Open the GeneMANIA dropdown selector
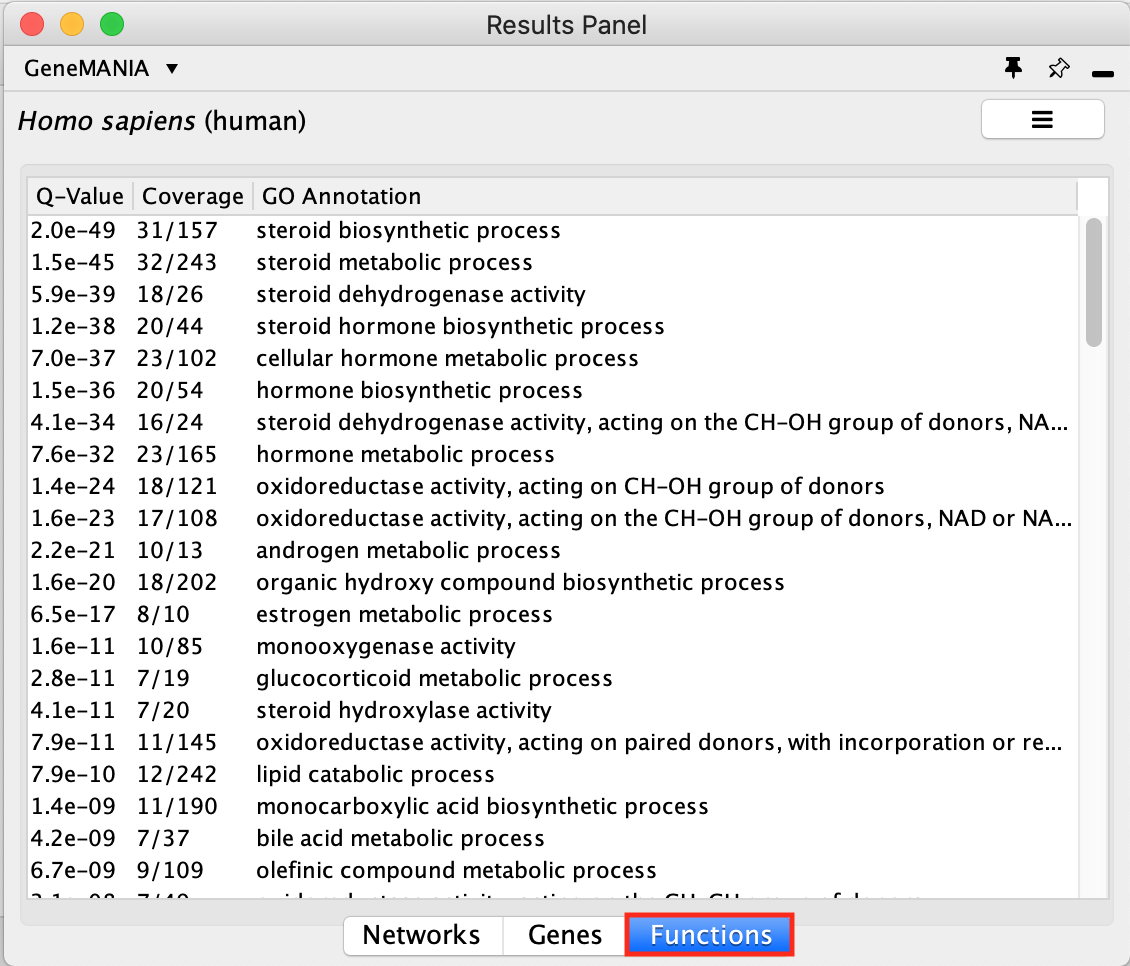The width and height of the screenshot is (1130, 966). click(x=99, y=69)
